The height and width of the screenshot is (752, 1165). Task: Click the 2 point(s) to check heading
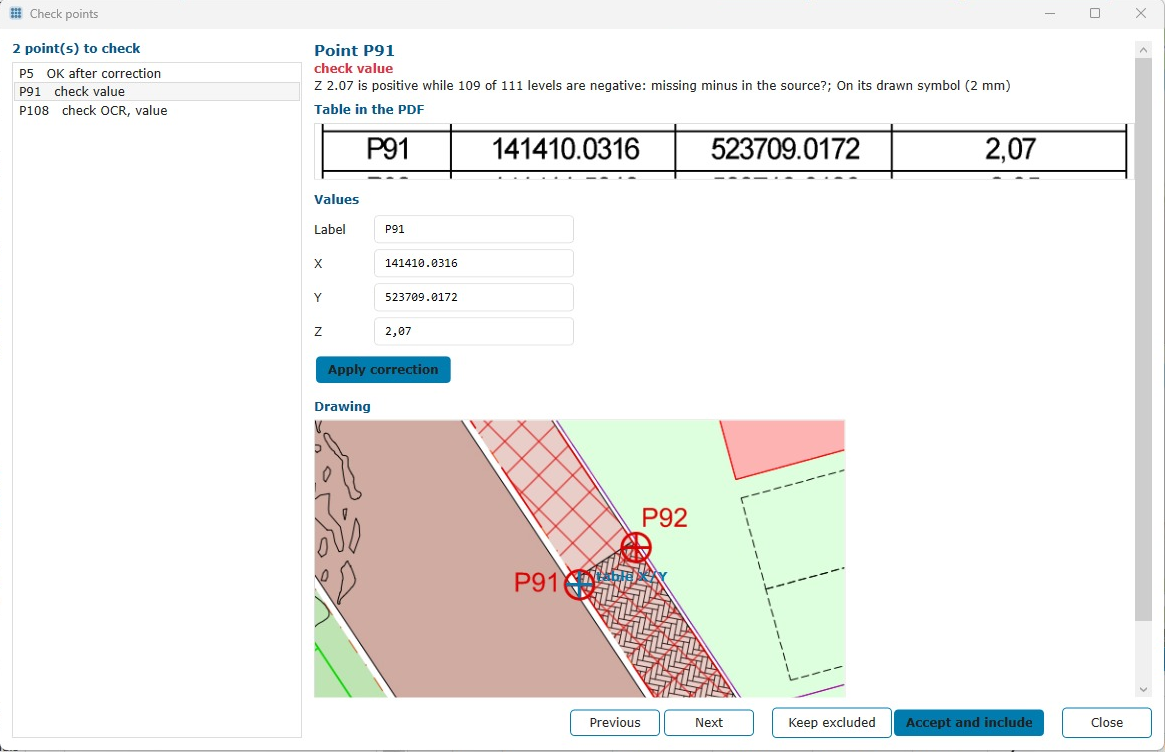[x=77, y=48]
